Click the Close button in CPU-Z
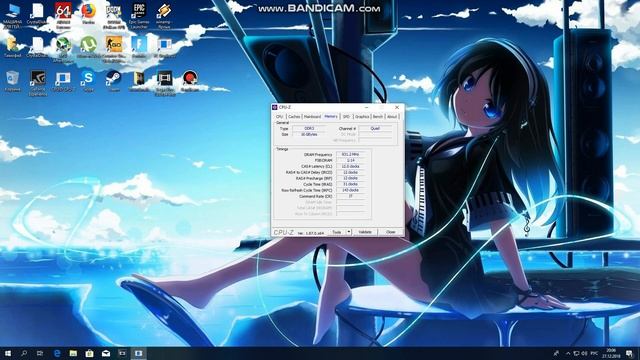This screenshot has width=640, height=360. [x=391, y=232]
